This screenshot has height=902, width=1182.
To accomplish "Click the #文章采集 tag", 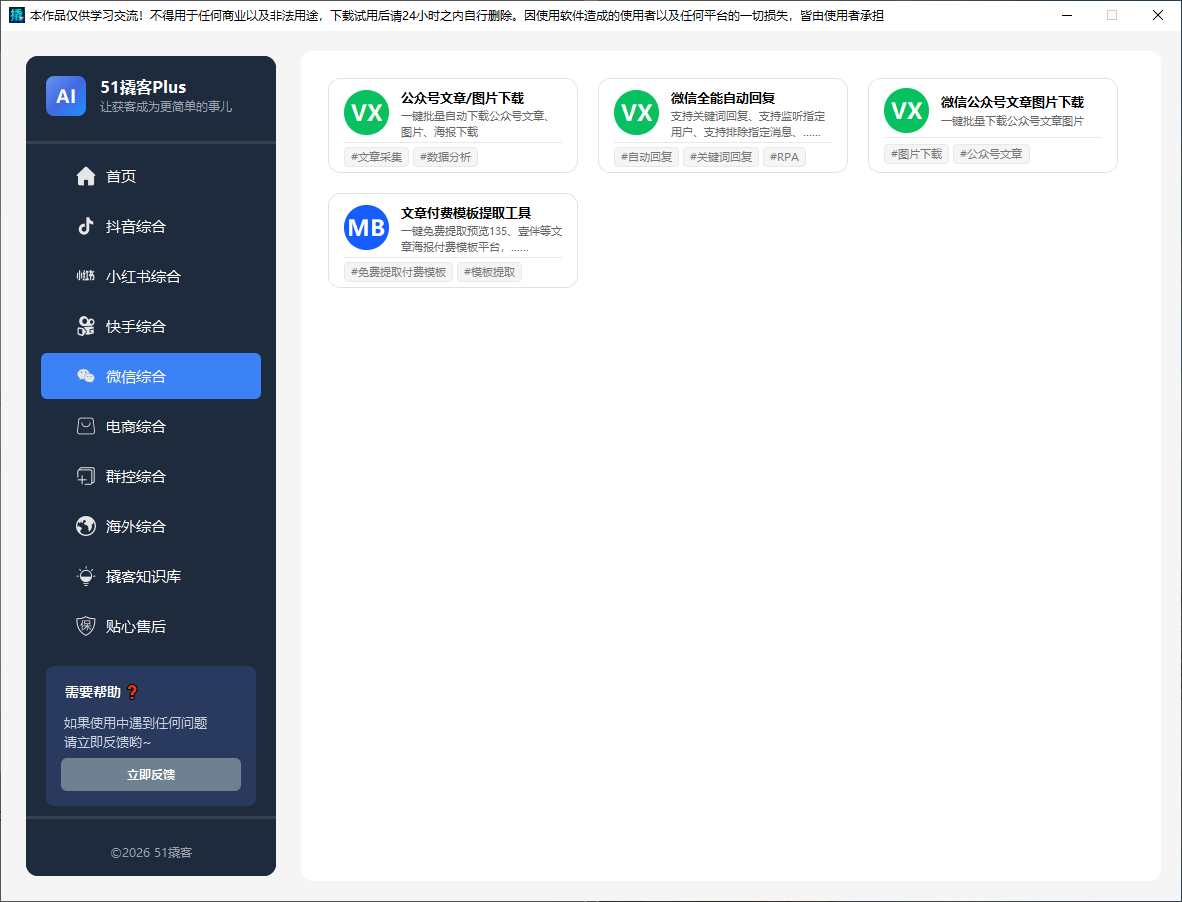I will click(376, 157).
